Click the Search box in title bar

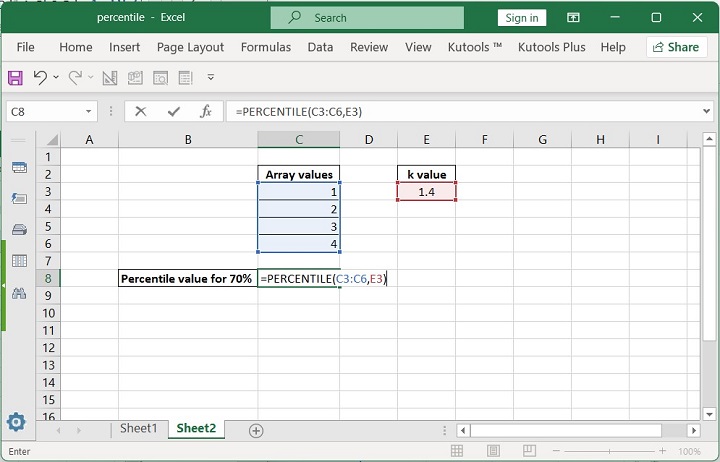367,18
